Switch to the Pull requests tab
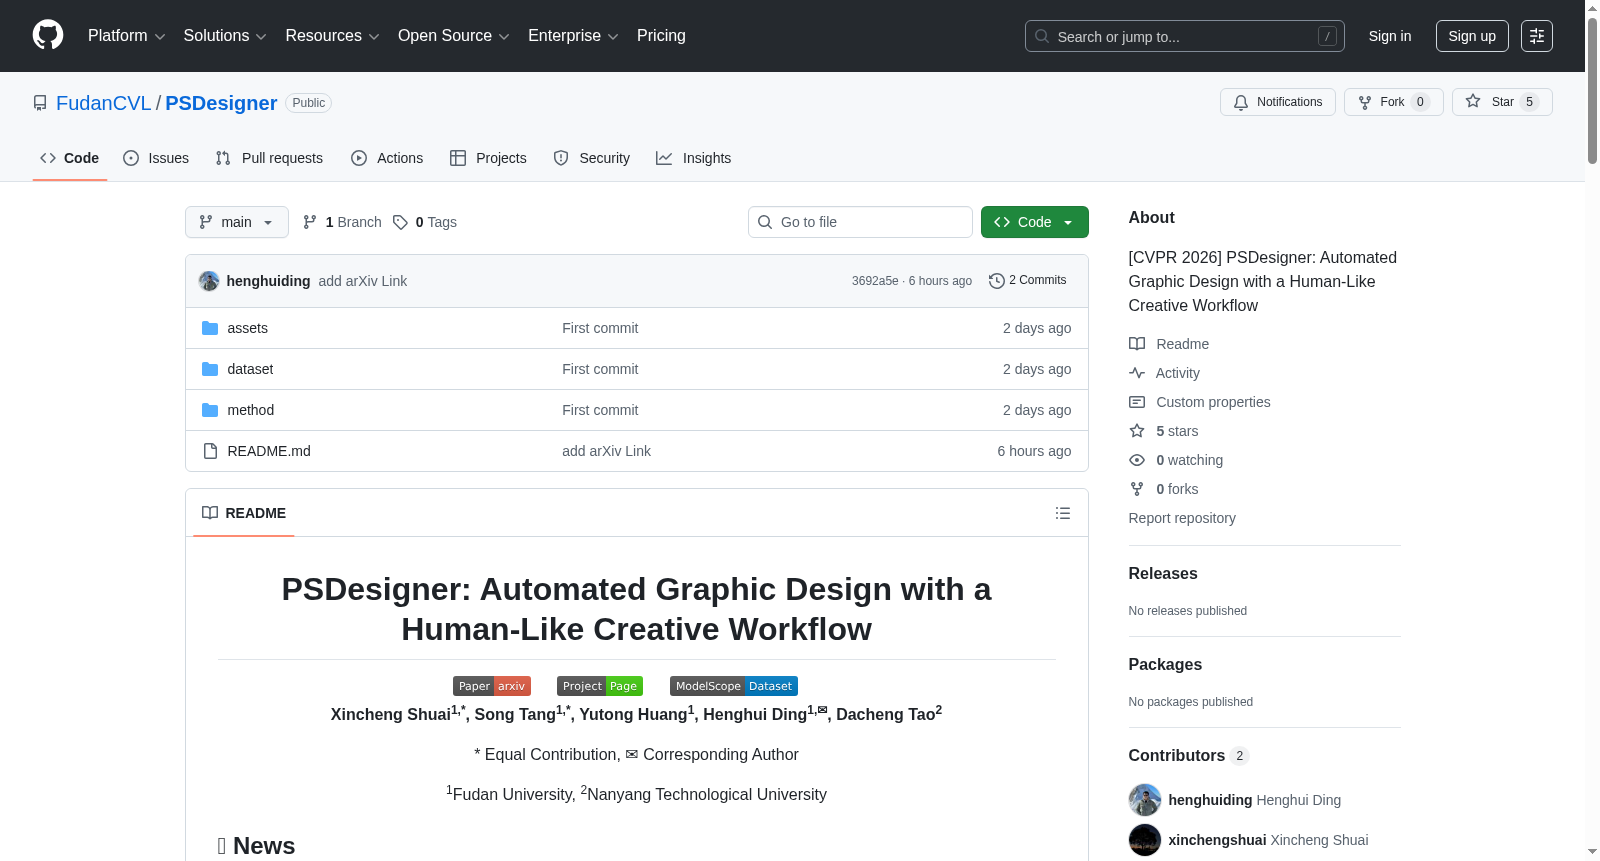 tap(269, 158)
